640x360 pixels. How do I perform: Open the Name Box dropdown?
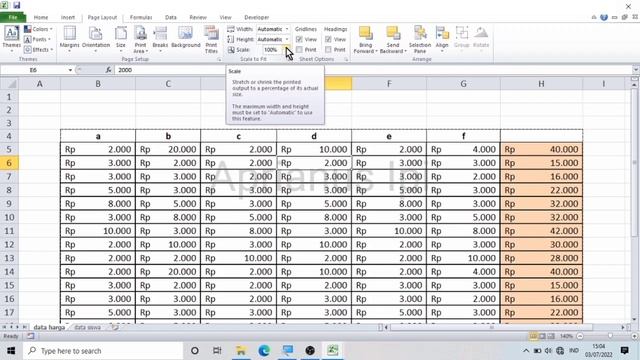tap(70, 70)
